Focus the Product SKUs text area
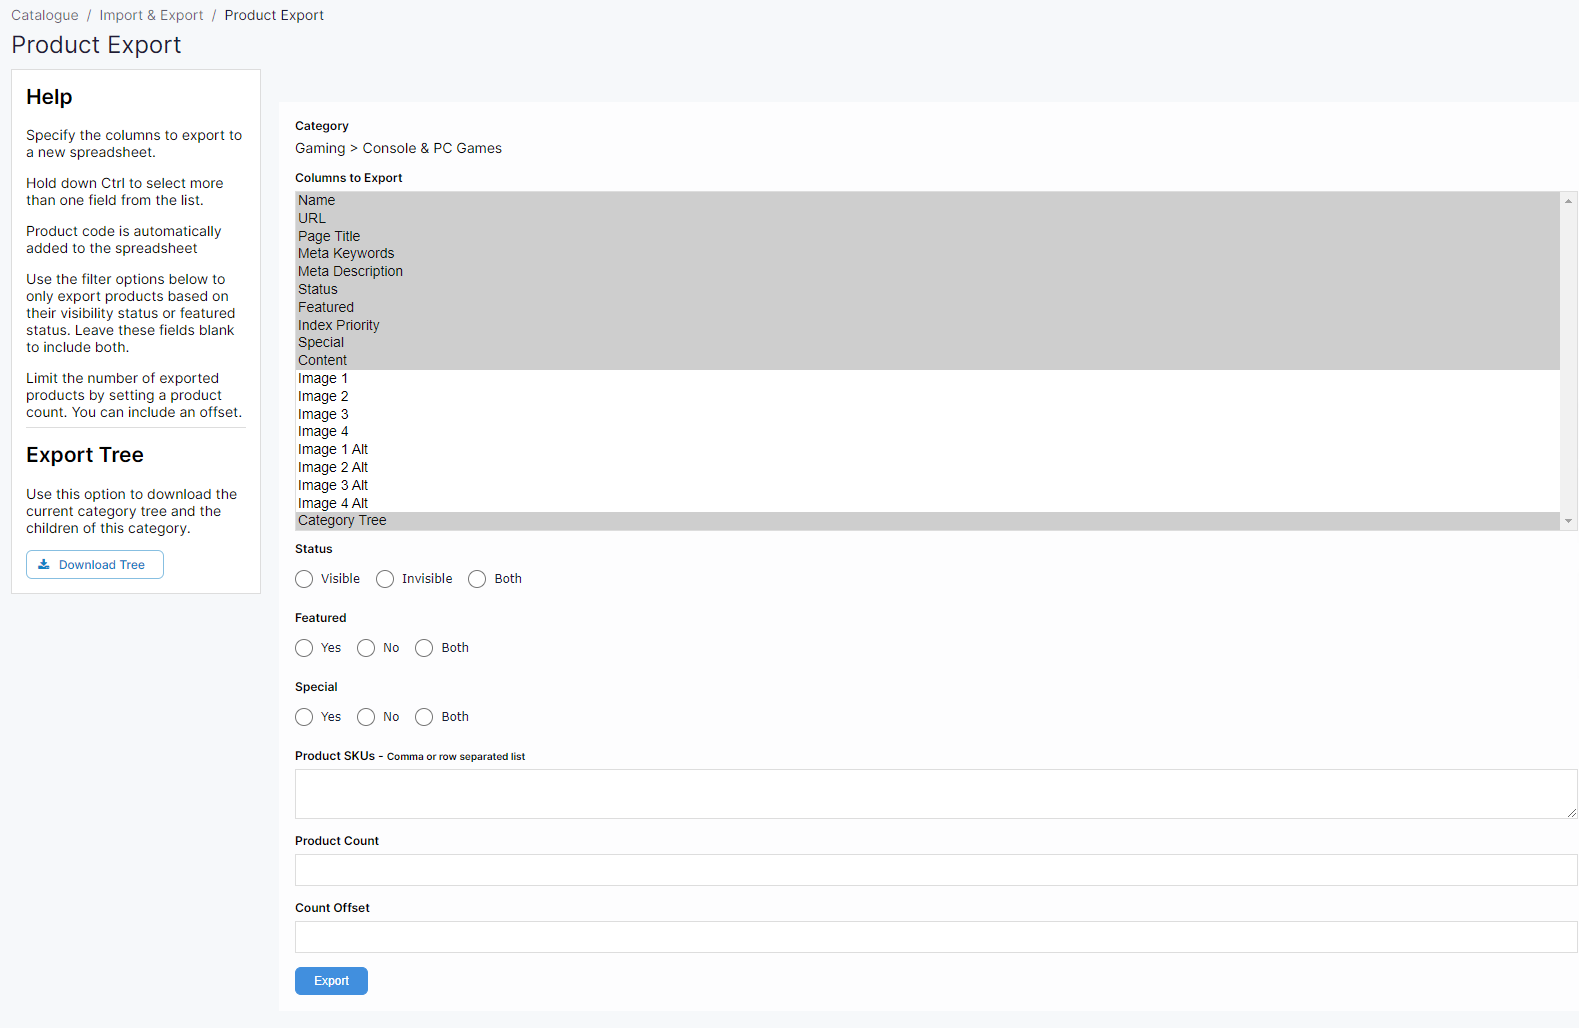This screenshot has height=1028, width=1579. (x=935, y=794)
